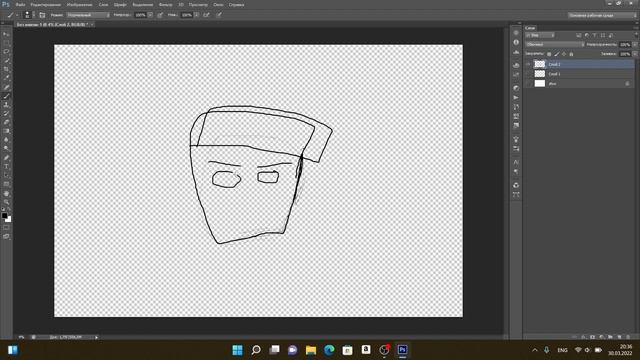Open brush flow slider arrow
Screen dimensions: 640x360
click(x=197, y=15)
